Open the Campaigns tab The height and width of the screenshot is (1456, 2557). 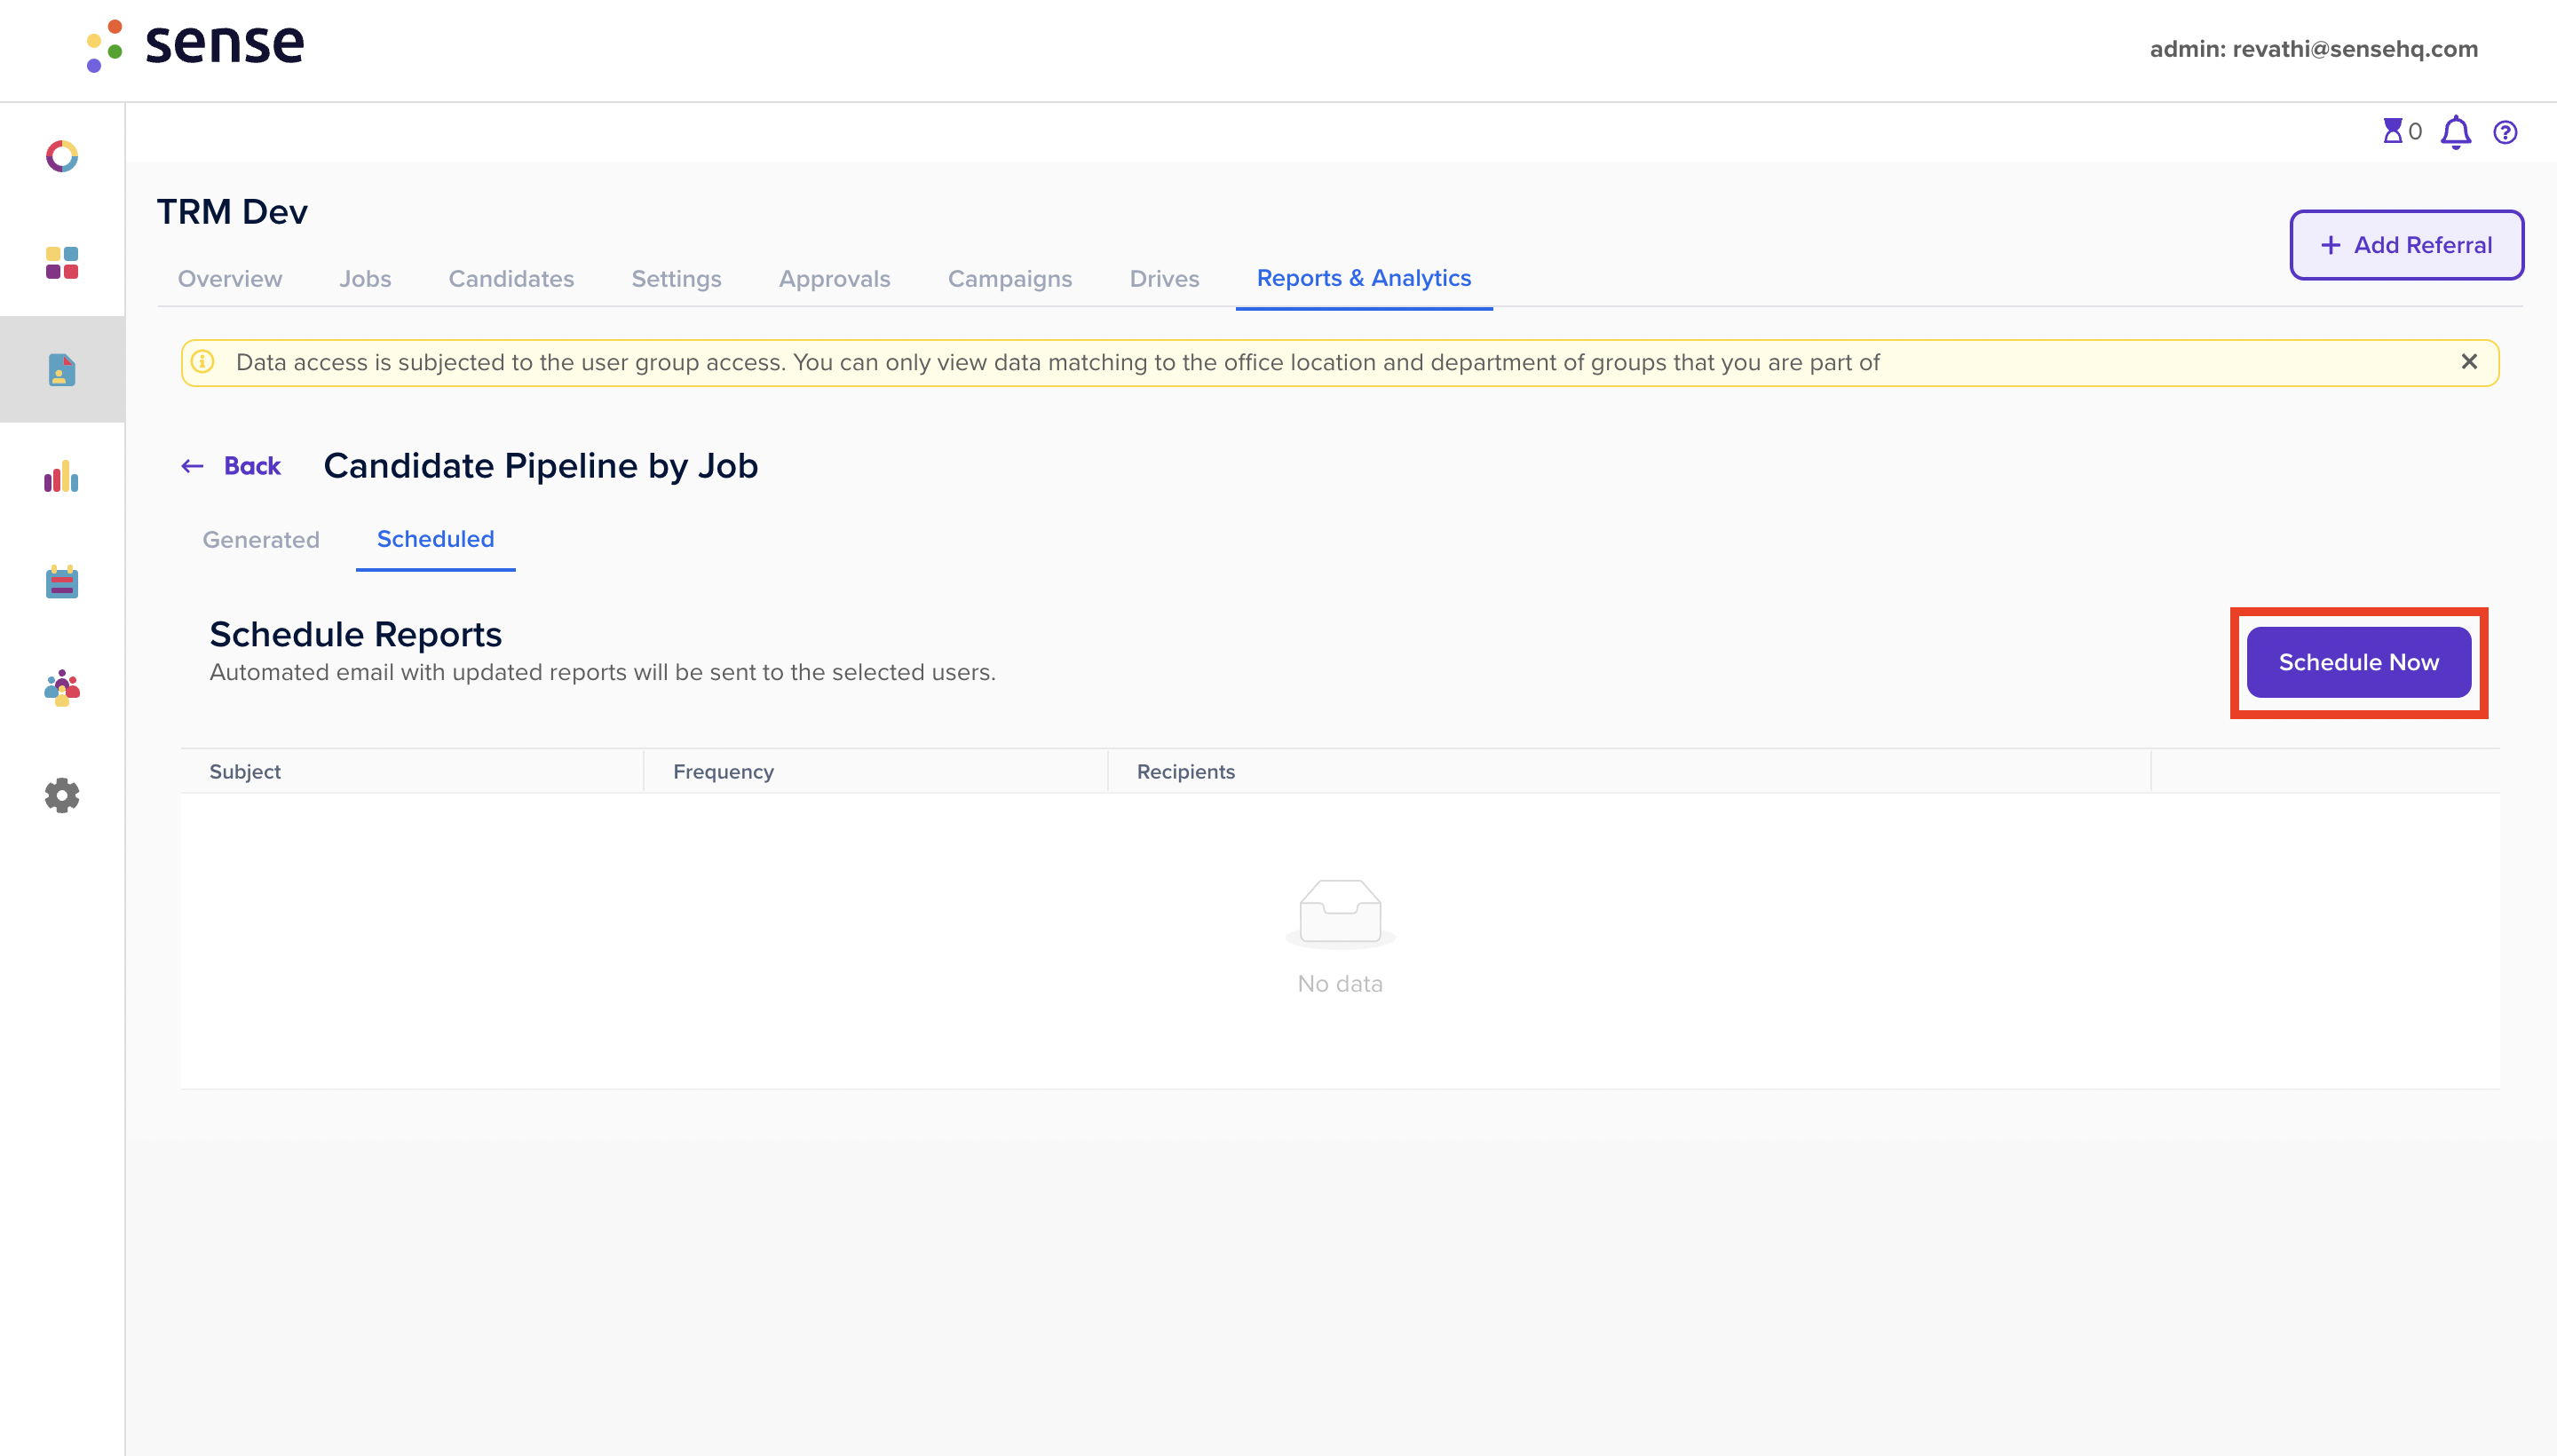(1010, 279)
